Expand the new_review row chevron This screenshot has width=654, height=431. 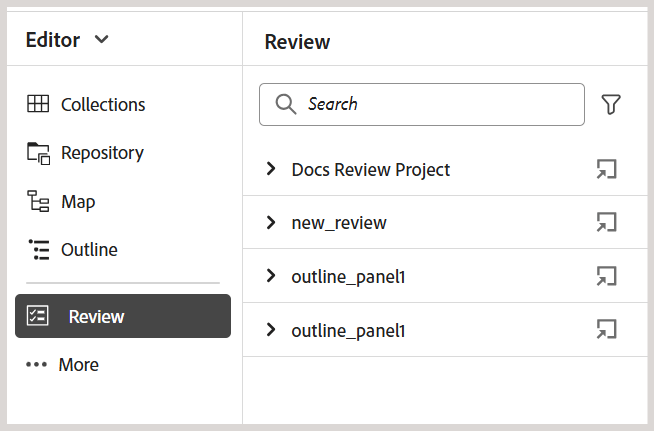(x=271, y=223)
